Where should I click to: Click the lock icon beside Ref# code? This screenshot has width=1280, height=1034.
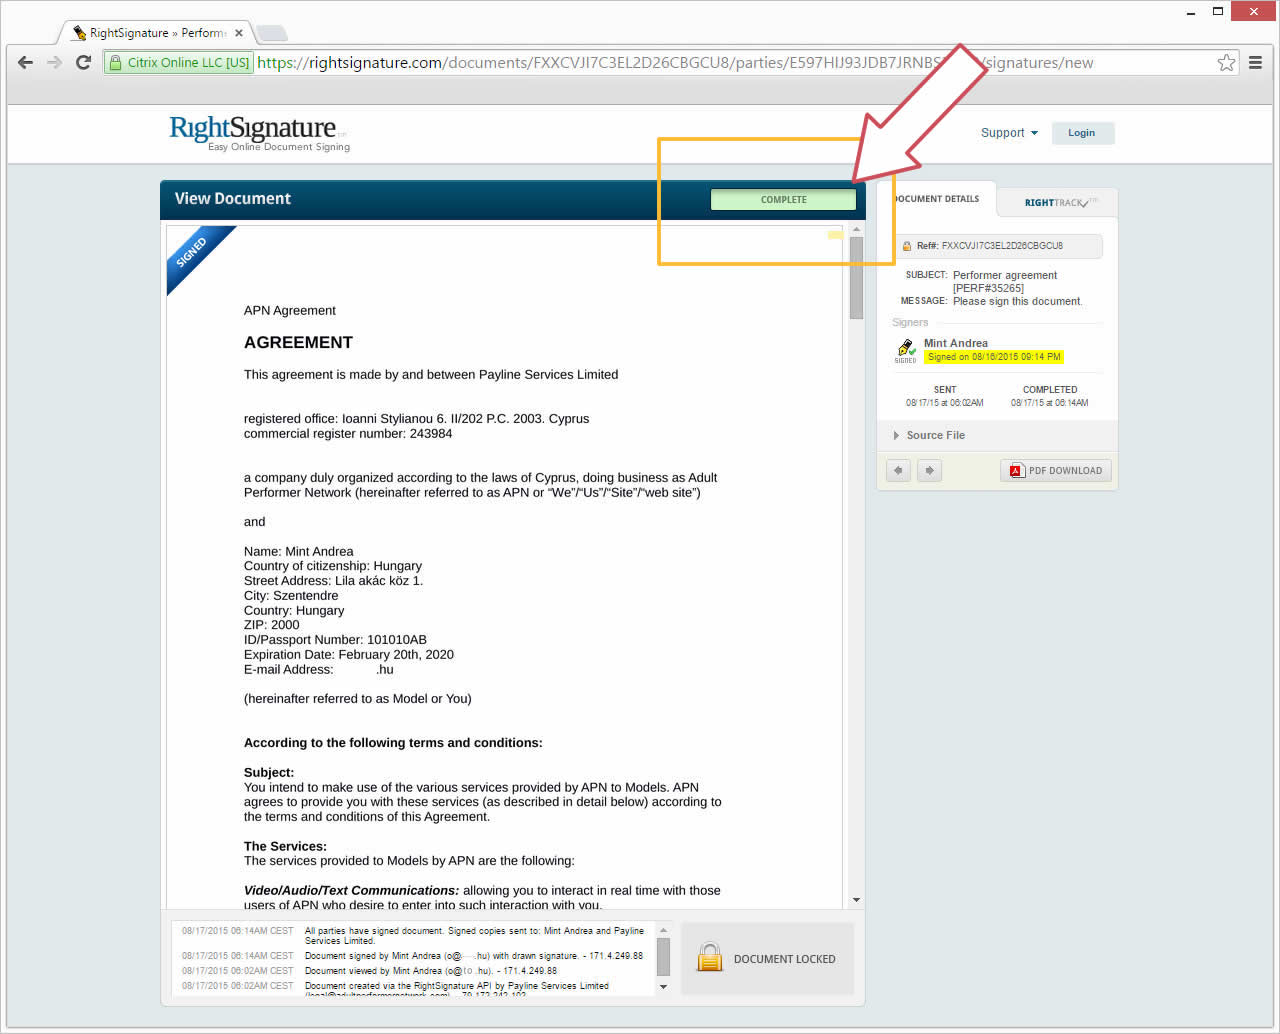pyautogui.click(x=907, y=246)
